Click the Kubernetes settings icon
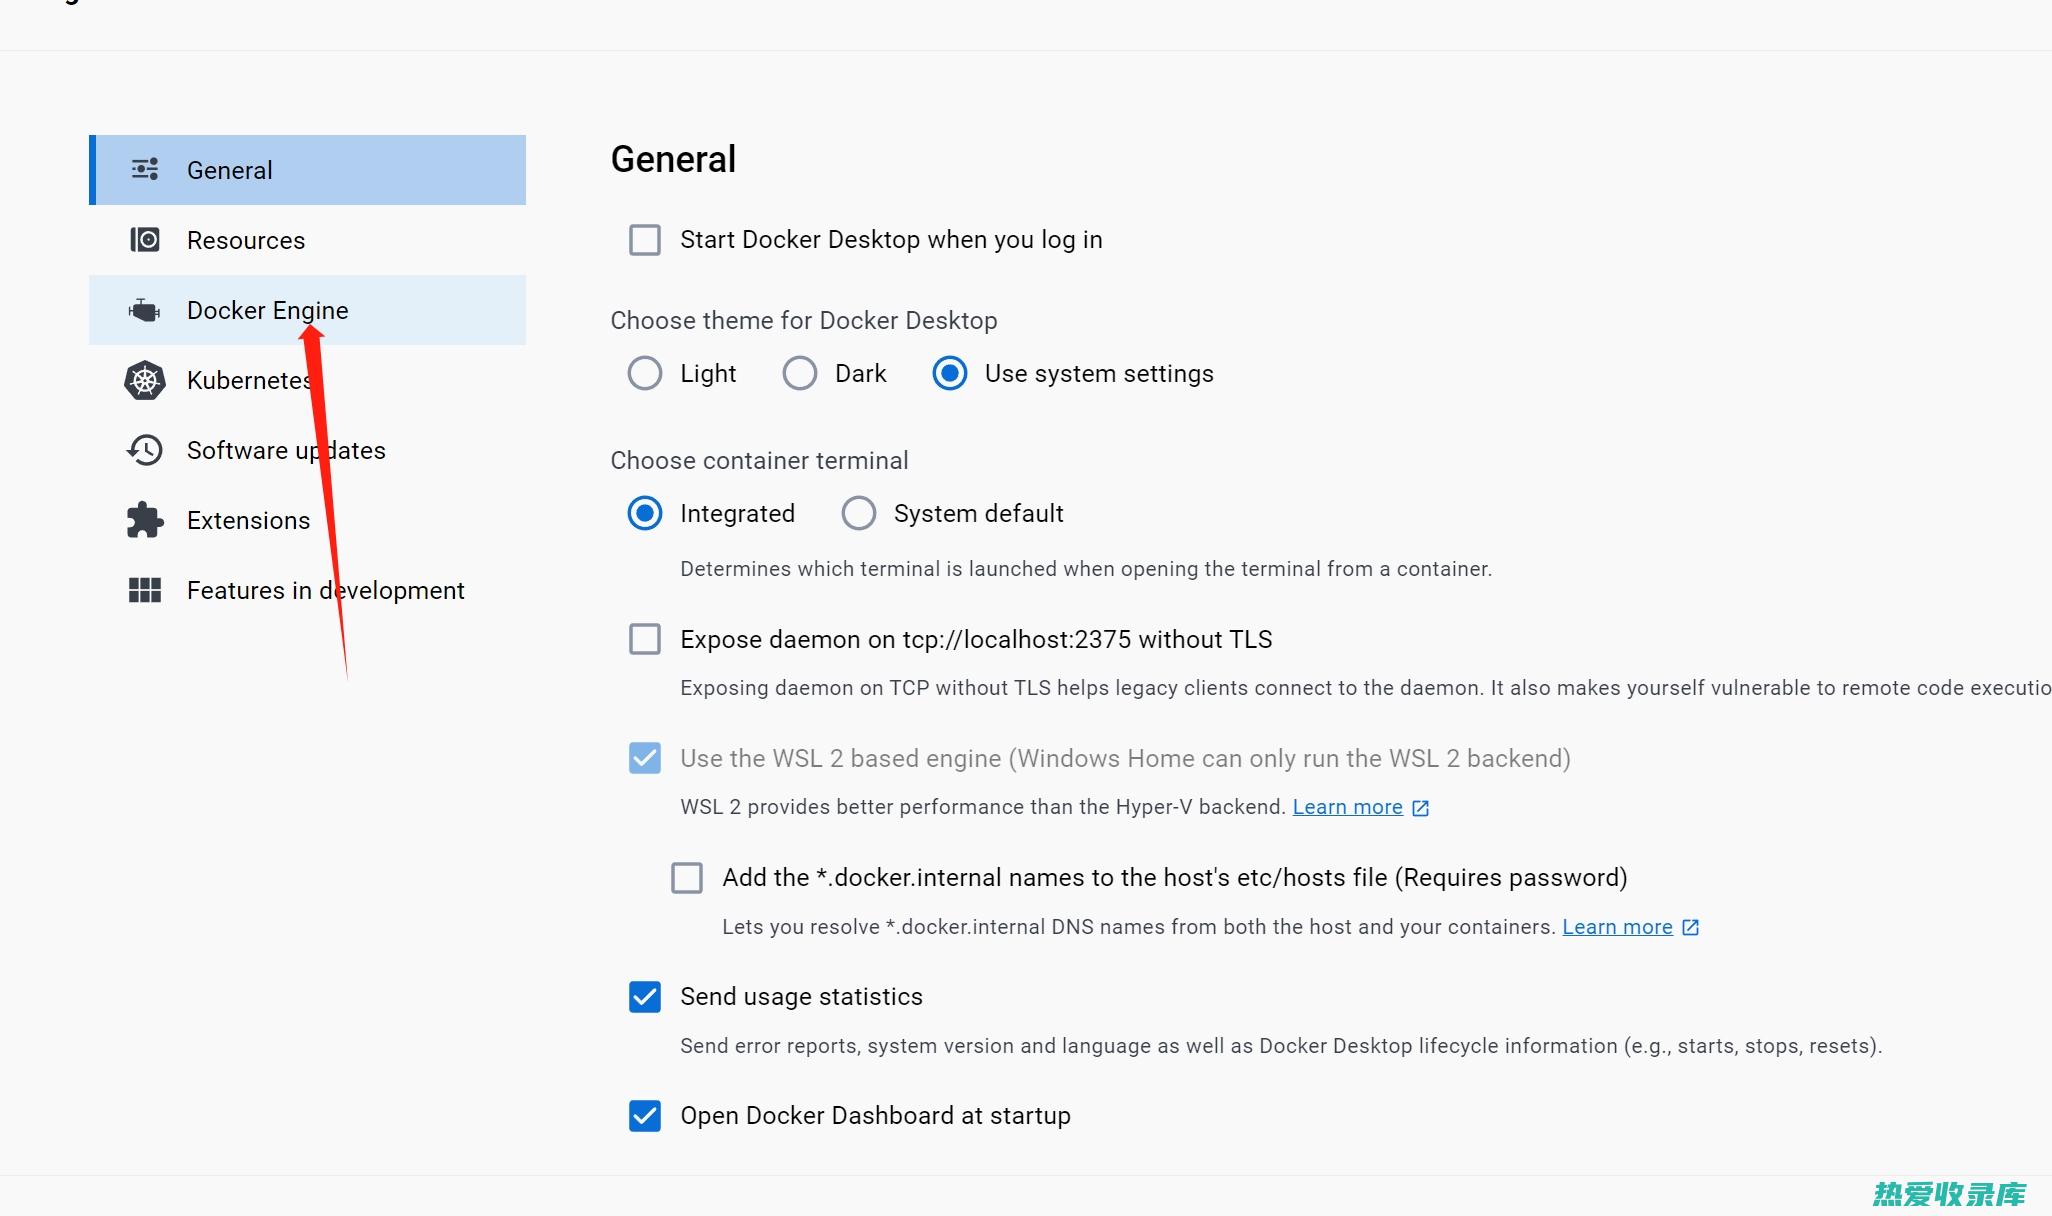 [x=145, y=379]
